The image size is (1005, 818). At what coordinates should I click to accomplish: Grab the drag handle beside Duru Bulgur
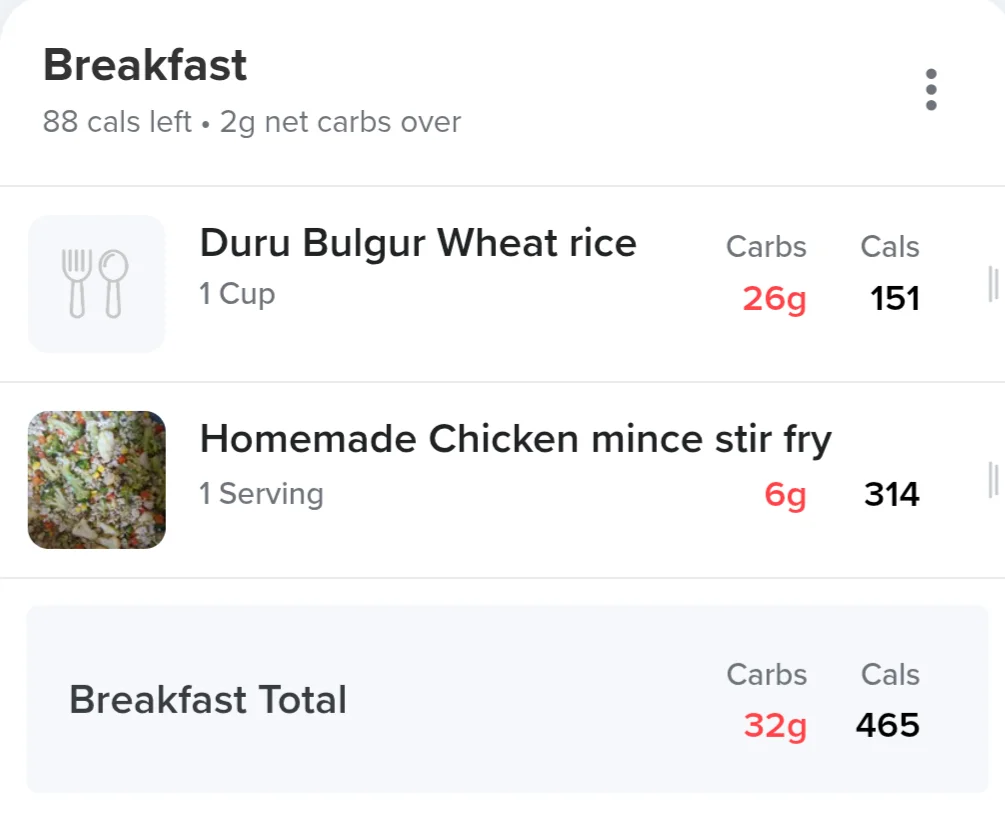993,283
